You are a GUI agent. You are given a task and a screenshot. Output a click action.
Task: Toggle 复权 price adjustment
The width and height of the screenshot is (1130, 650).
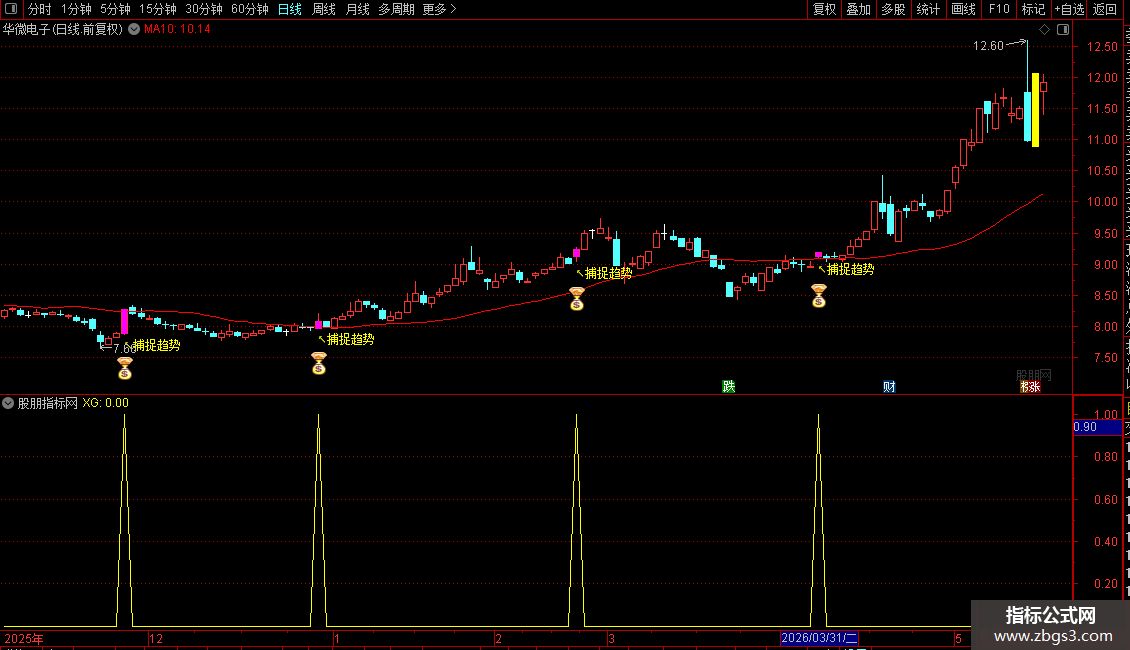[824, 9]
